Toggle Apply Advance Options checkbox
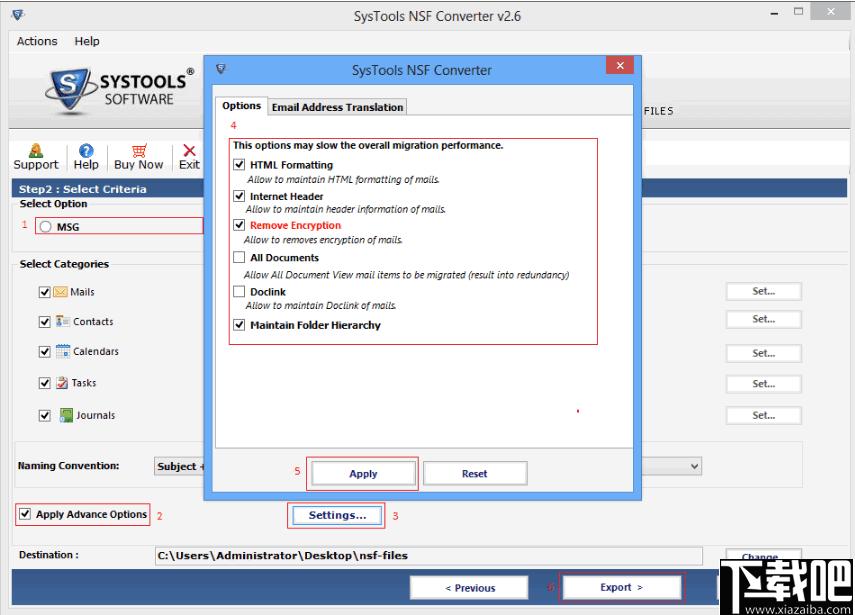Viewport: 855px width, 615px height. point(25,514)
